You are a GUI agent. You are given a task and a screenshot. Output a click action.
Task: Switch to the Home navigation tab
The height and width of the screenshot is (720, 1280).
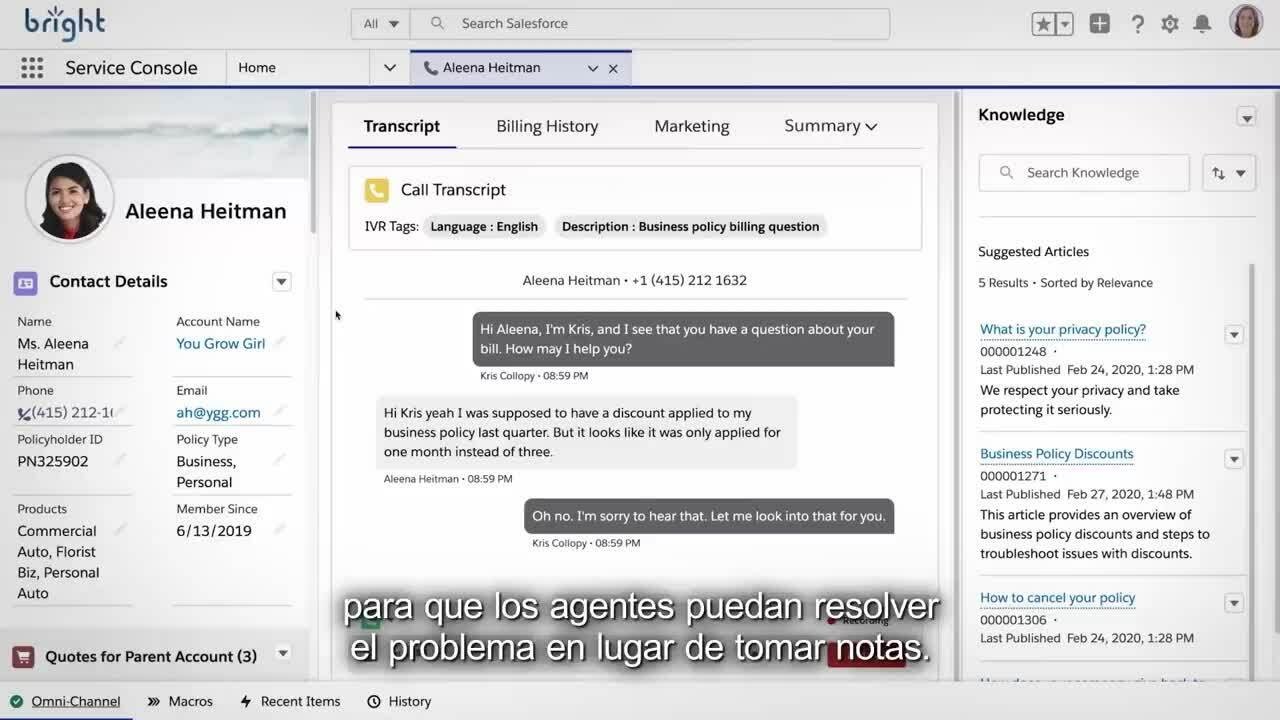(x=257, y=68)
